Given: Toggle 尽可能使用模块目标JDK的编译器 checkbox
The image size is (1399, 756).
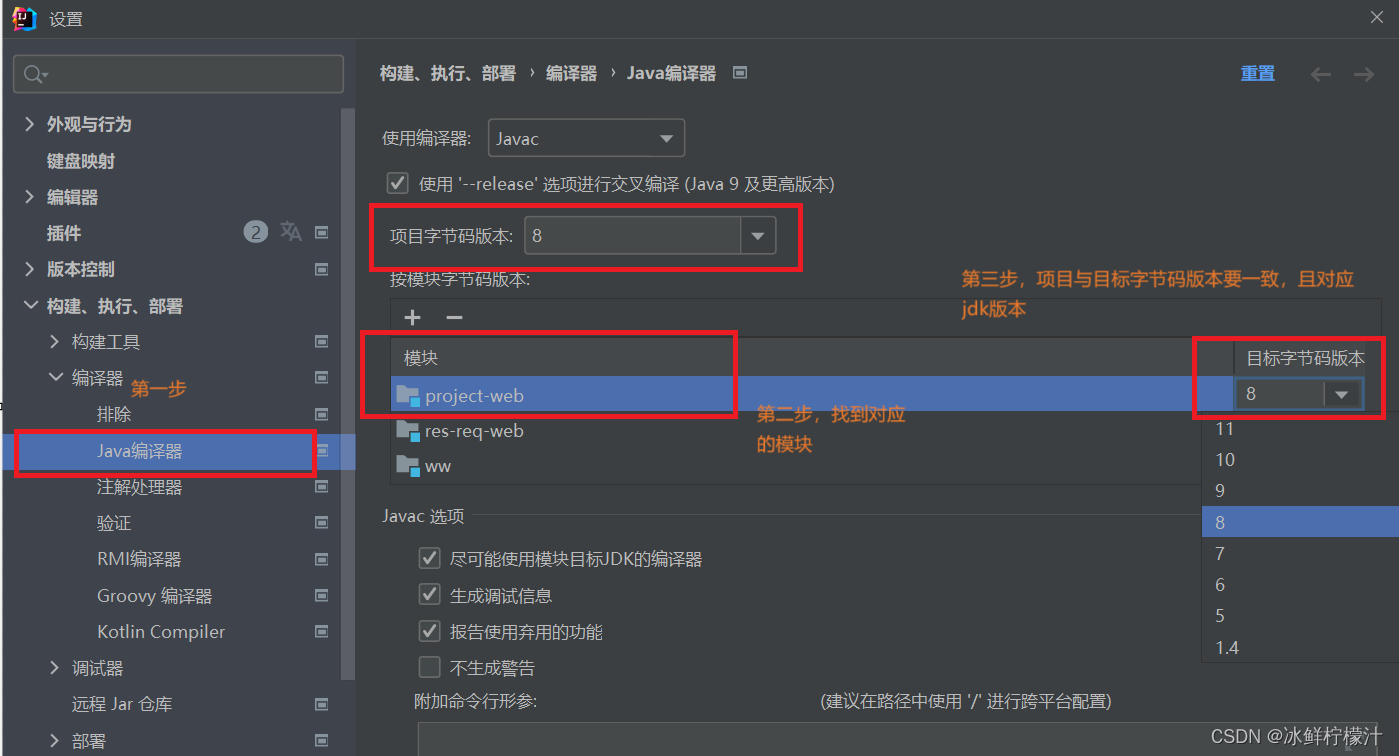Looking at the screenshot, I should 429,558.
